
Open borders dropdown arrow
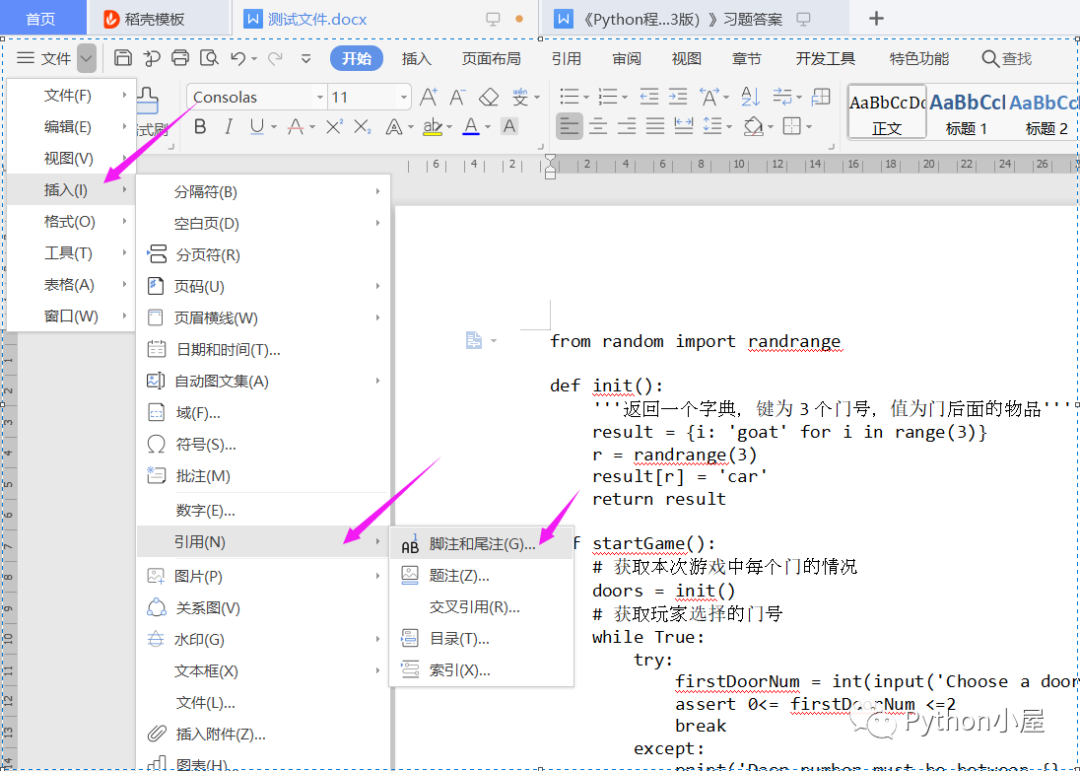809,127
